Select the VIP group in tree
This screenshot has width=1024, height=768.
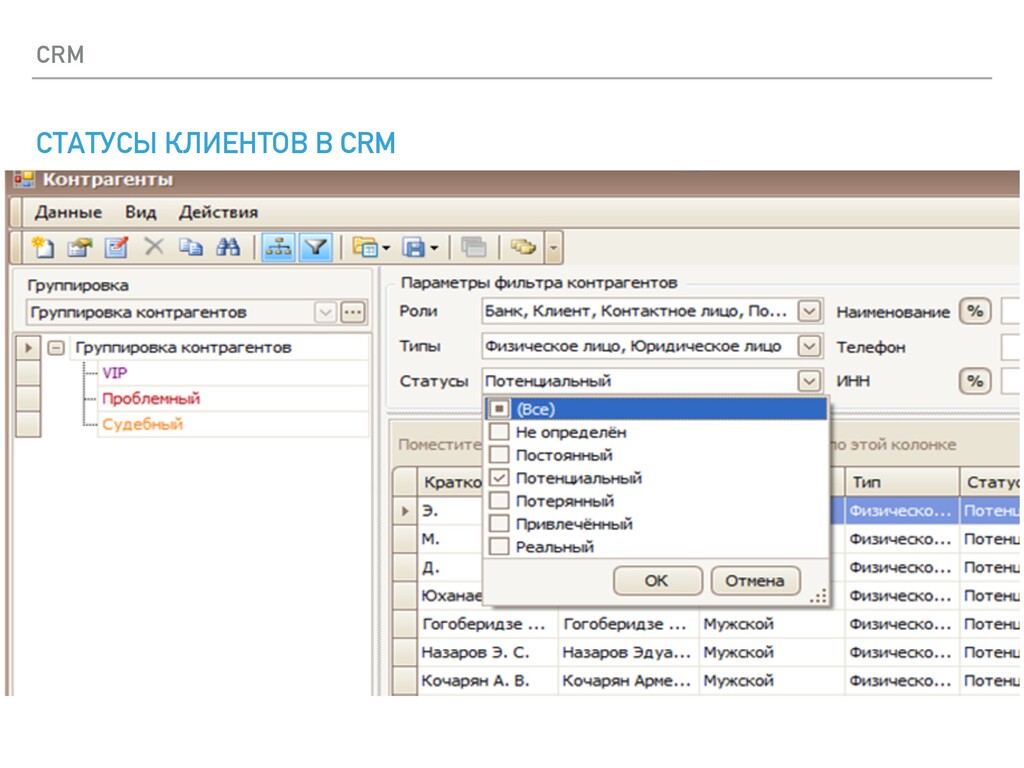click(x=114, y=373)
